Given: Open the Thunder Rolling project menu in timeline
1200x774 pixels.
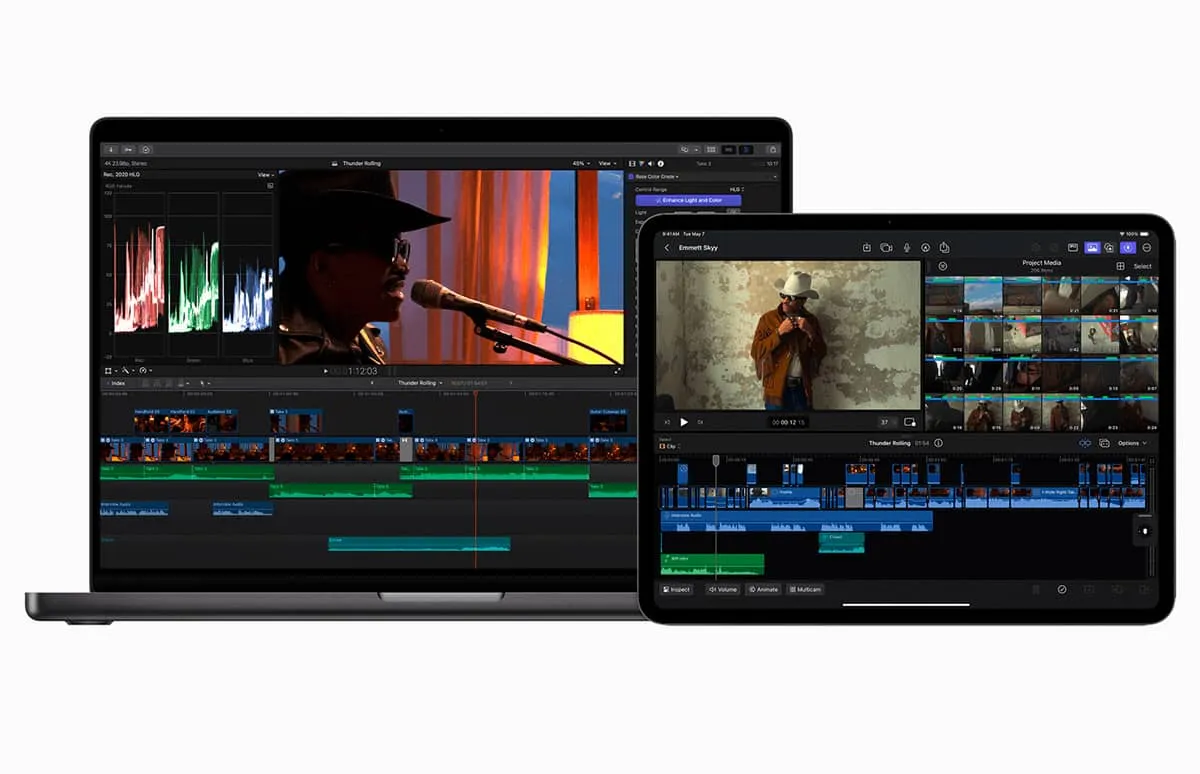Looking at the screenshot, I should coord(420,383).
